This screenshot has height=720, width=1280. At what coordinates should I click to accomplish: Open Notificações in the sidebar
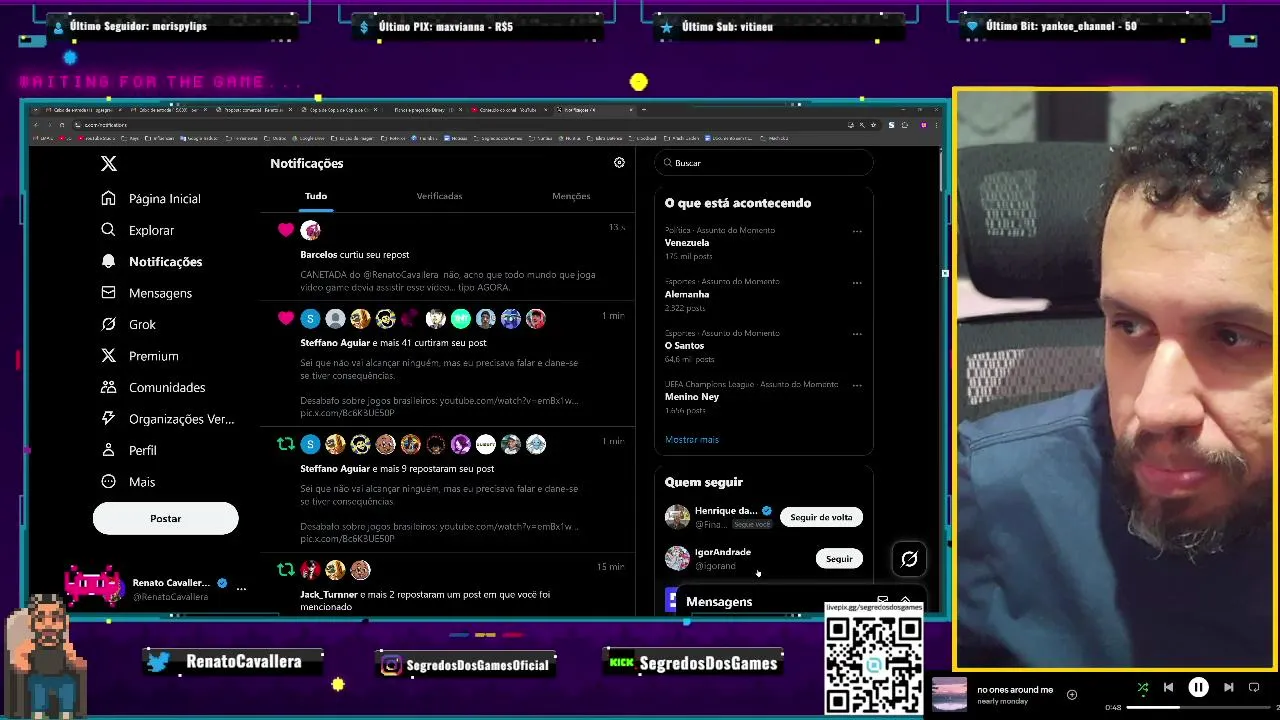click(x=152, y=262)
